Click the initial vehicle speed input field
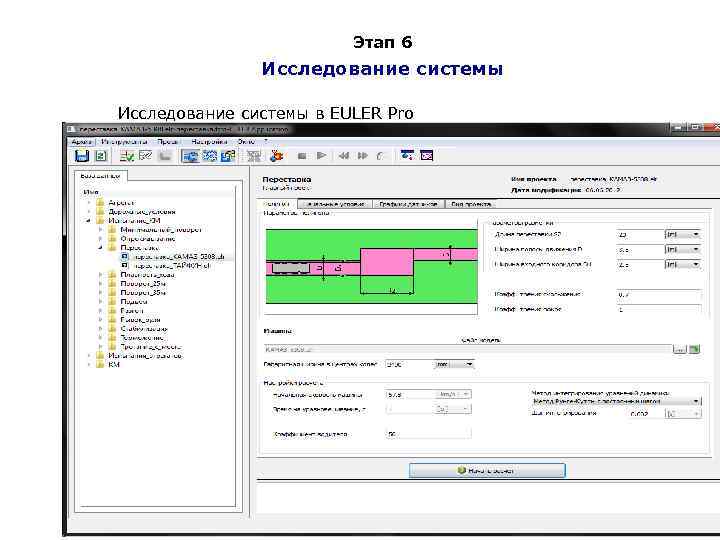This screenshot has width=720, height=540. (409, 394)
